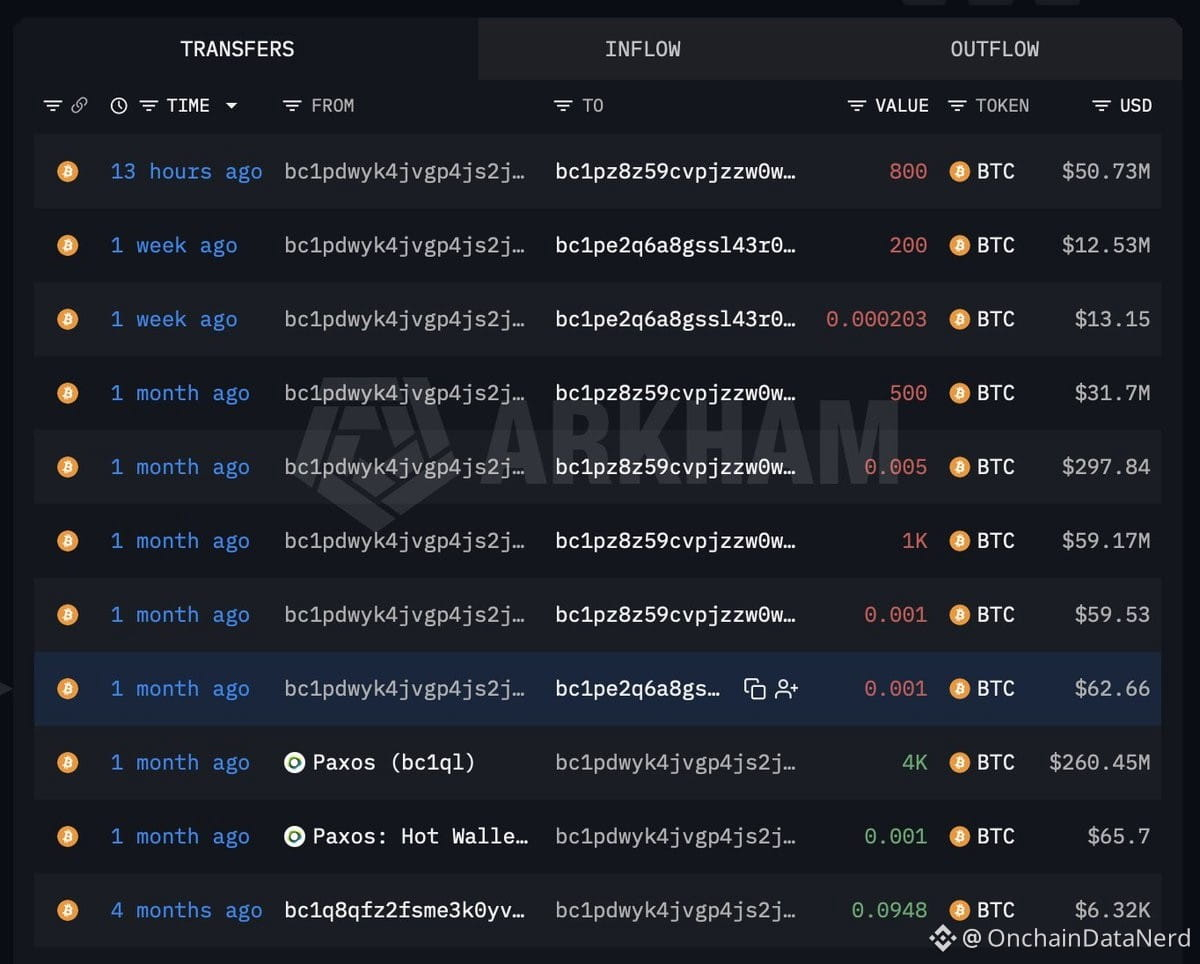Filter by transaction link column icon

pyautogui.click(x=53, y=105)
